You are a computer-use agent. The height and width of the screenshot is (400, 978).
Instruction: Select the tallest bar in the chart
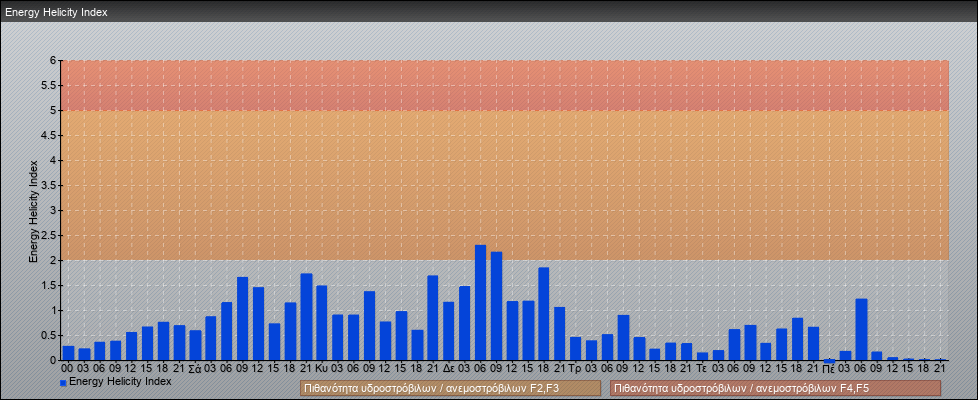click(x=480, y=303)
